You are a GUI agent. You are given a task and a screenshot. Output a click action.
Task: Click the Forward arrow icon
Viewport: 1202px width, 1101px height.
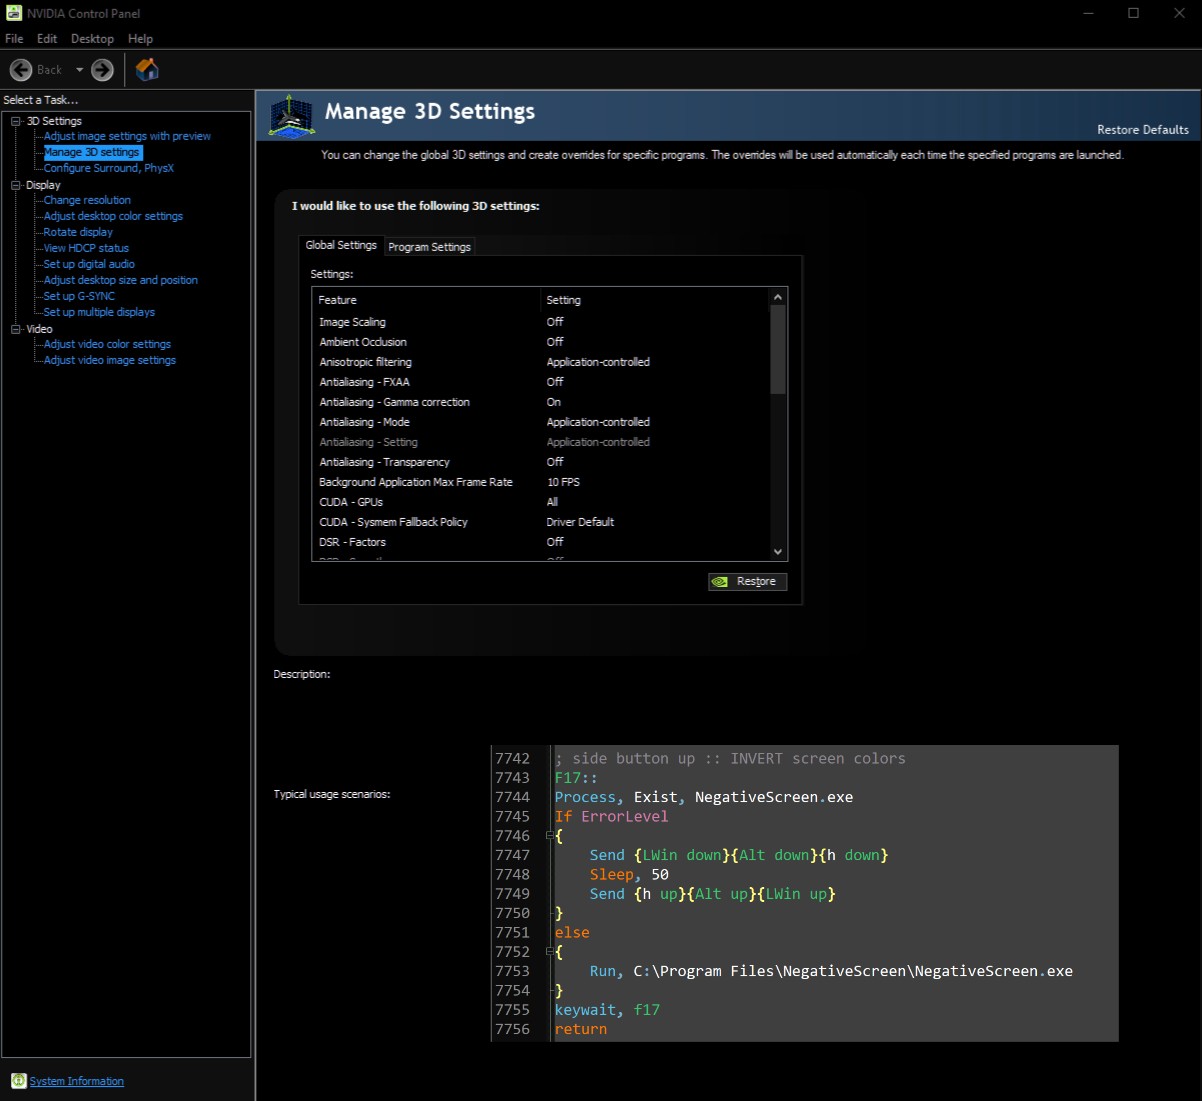click(x=102, y=70)
